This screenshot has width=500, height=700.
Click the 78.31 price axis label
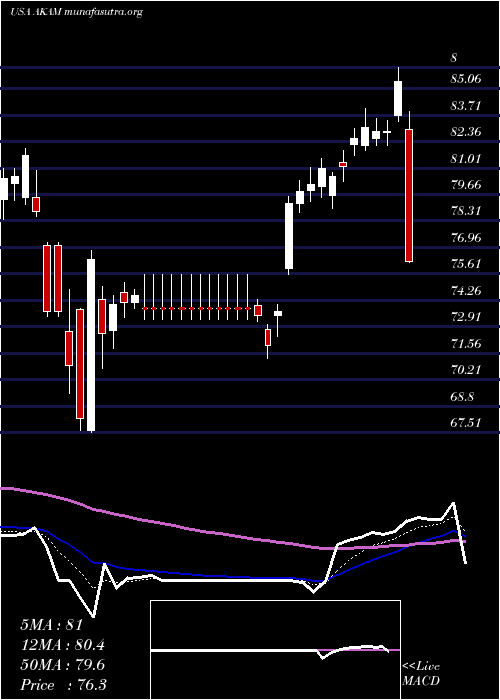coord(466,211)
